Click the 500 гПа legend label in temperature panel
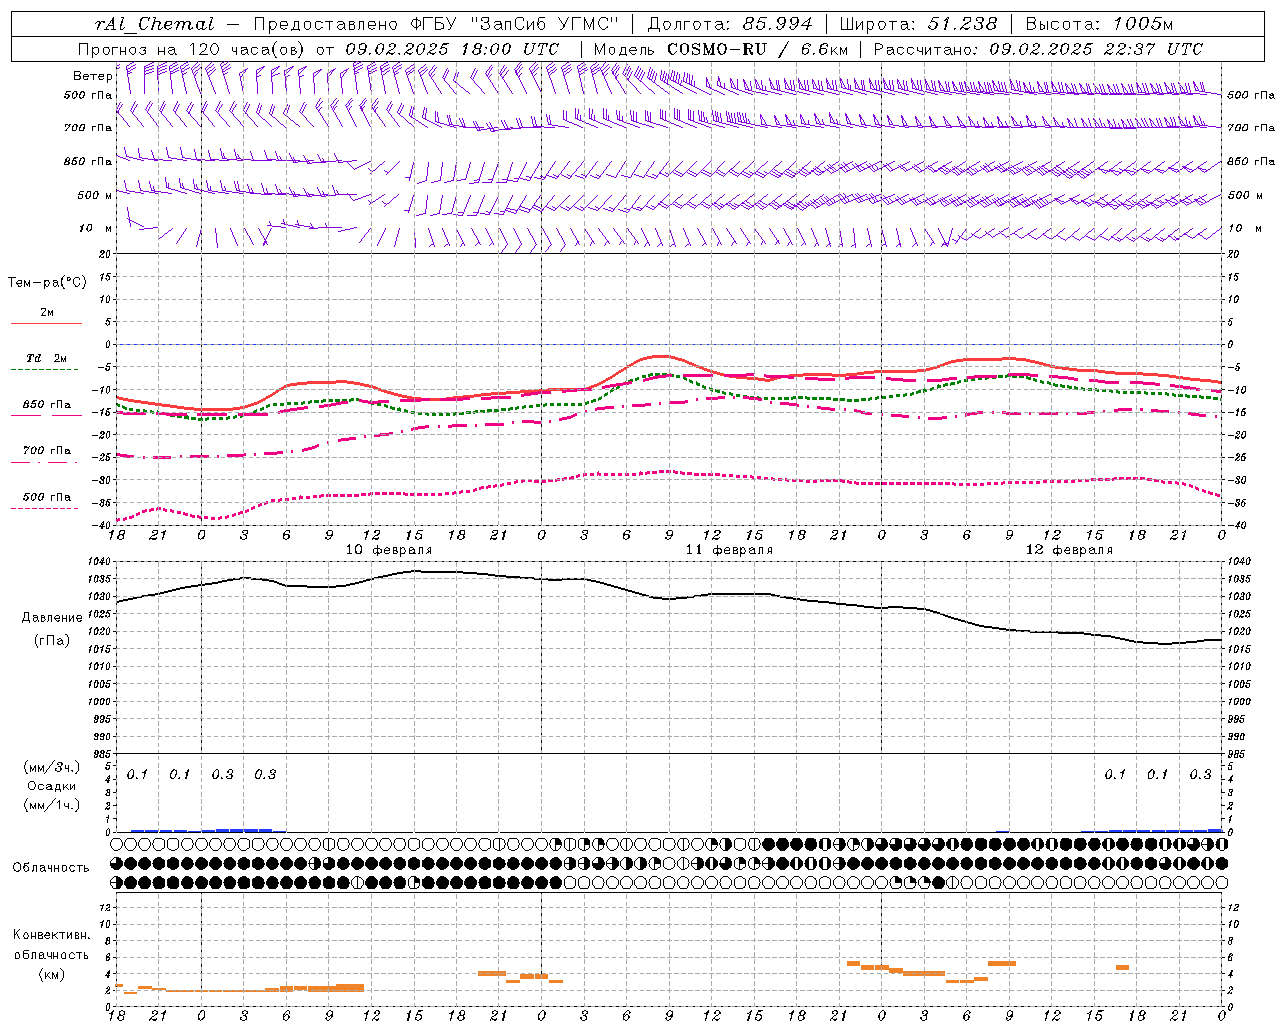 [x=47, y=496]
